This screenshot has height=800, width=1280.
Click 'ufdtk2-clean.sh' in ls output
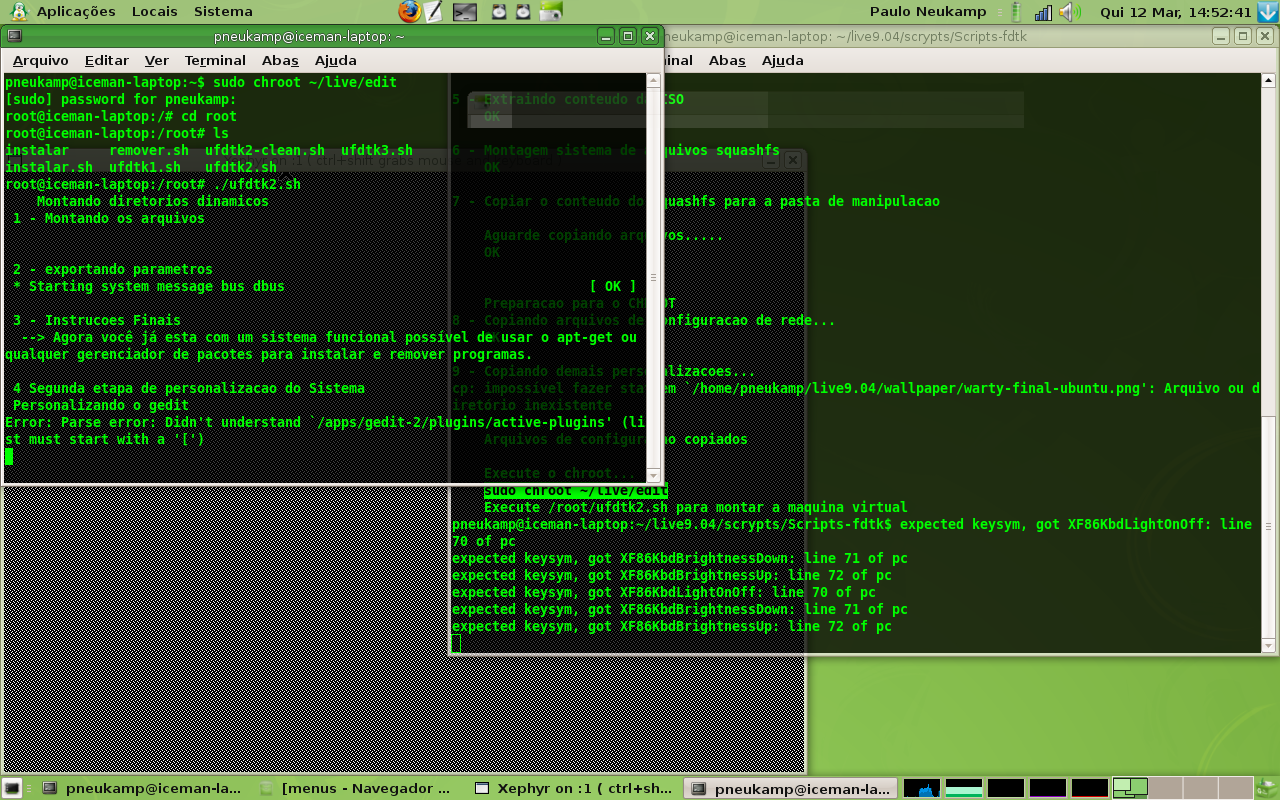[x=265, y=150]
